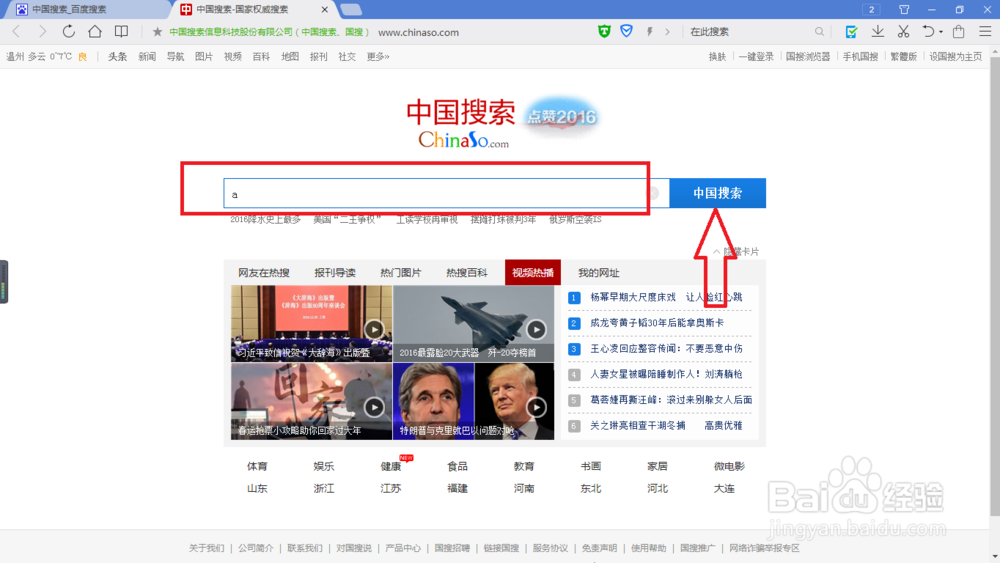Open a new tab with the tab button
The width and height of the screenshot is (1000, 563).
351,10
